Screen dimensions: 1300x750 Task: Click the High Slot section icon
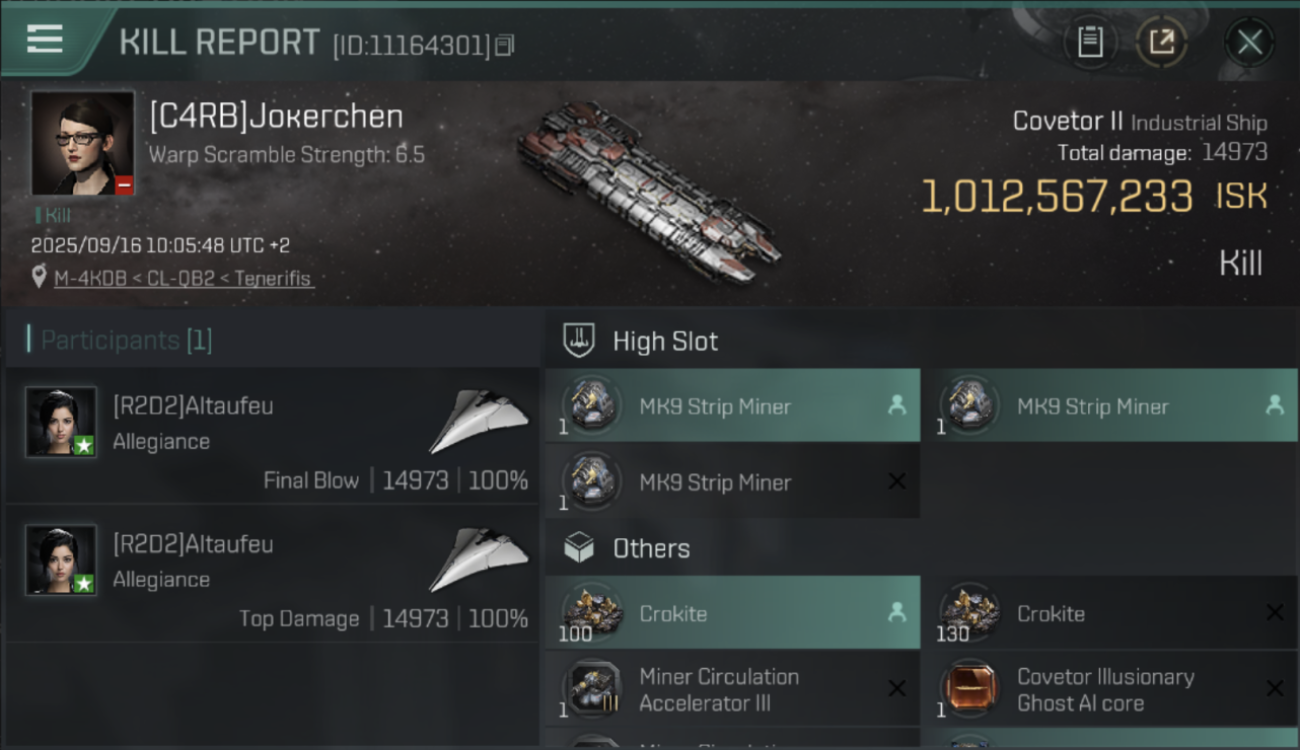pos(579,340)
